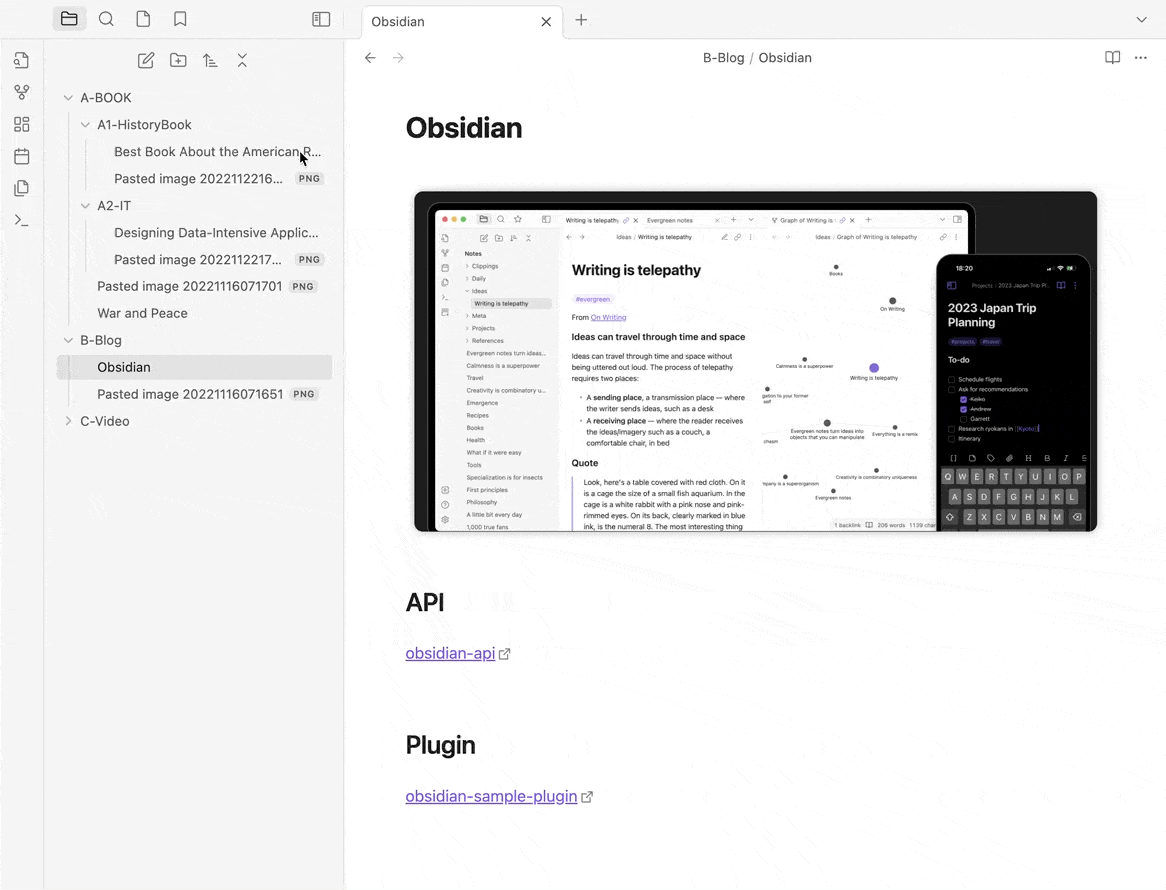1166x890 pixels.
Task: Open the files icon next to search
Action: 144,19
